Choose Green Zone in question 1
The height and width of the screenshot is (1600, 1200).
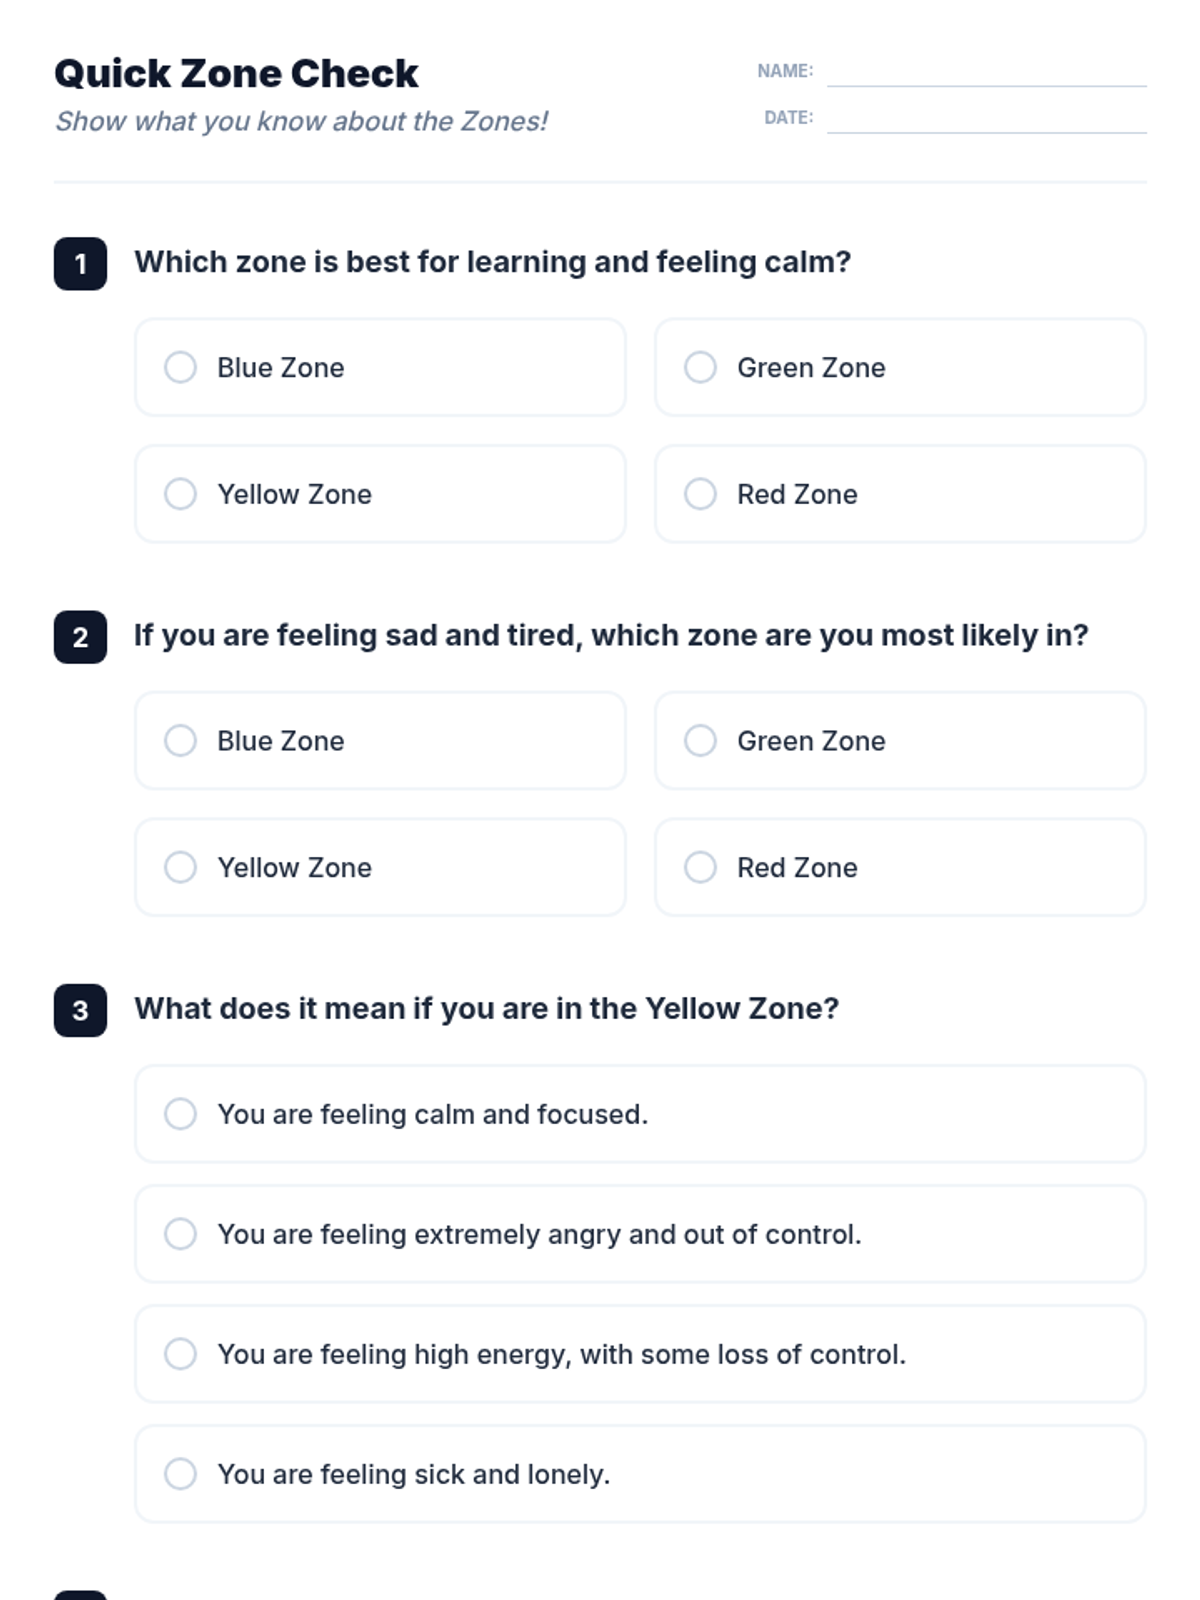click(x=701, y=367)
